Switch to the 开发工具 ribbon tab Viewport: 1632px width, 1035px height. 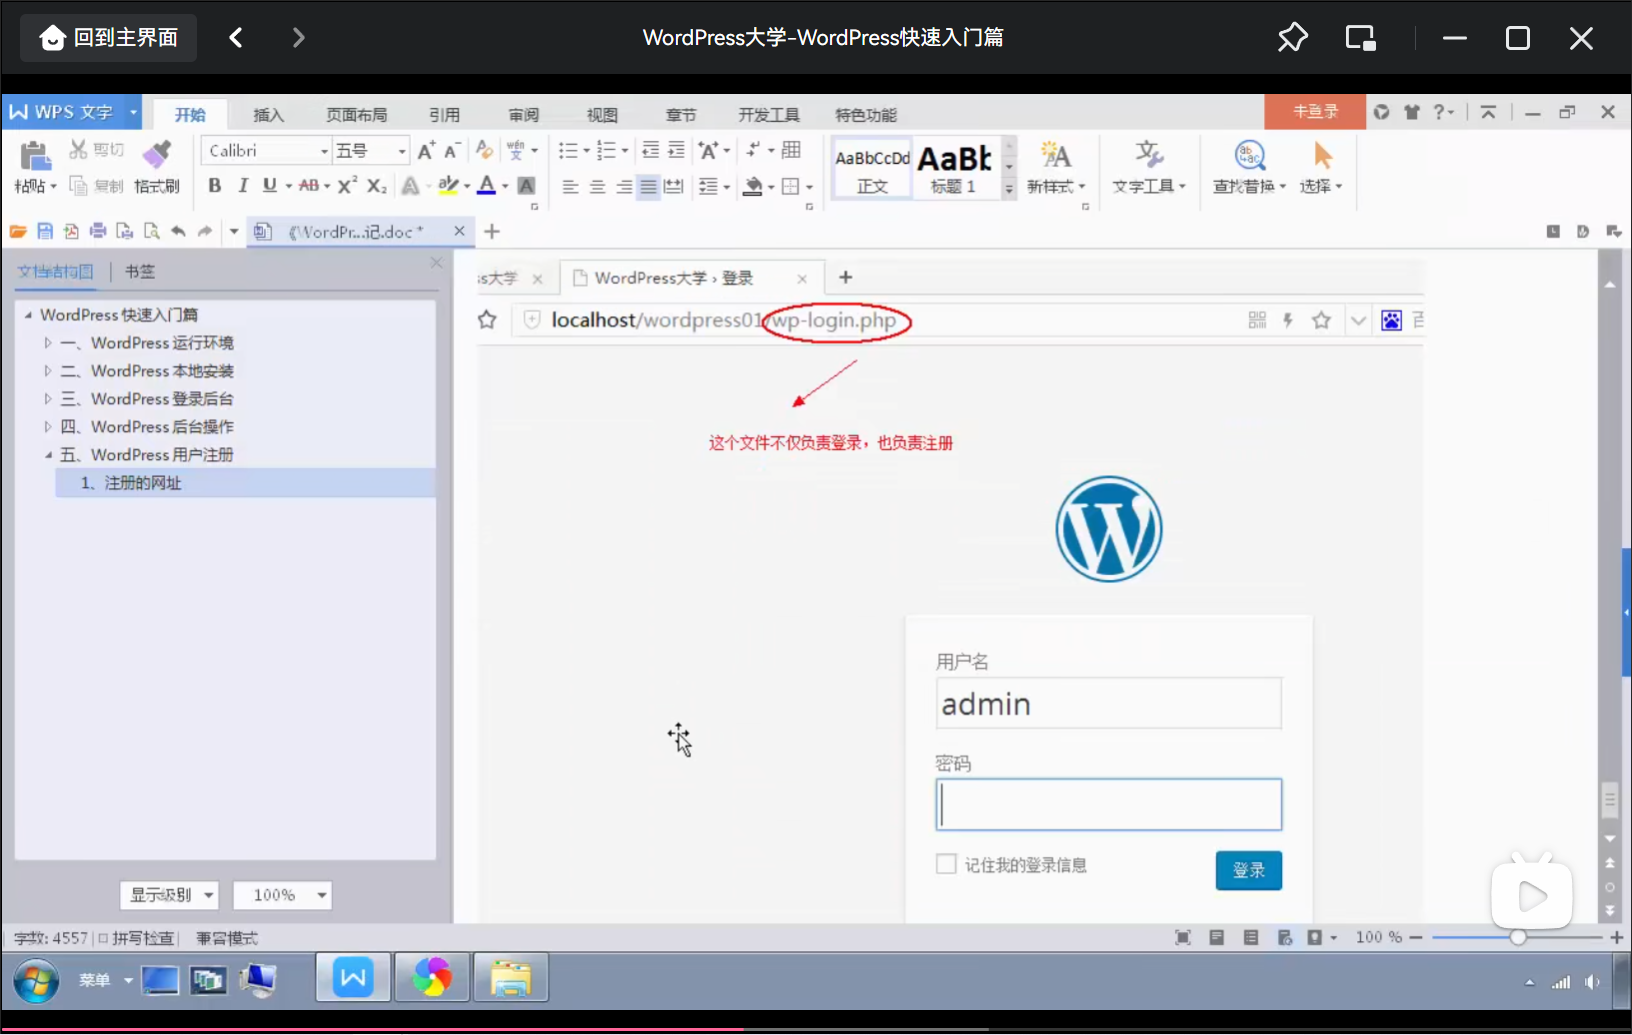point(769,115)
